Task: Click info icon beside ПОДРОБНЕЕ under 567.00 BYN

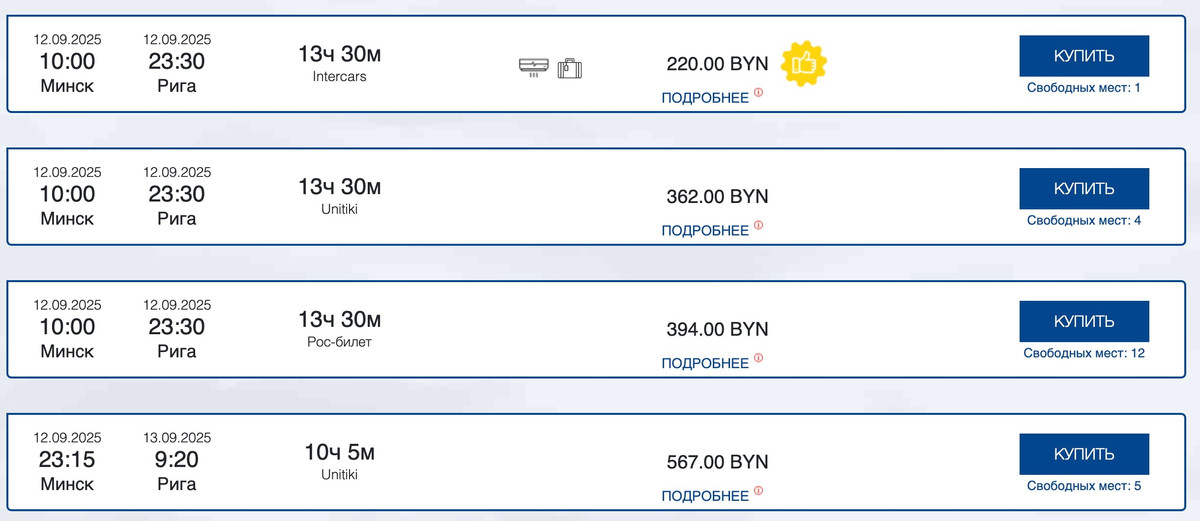Action: click(x=758, y=491)
